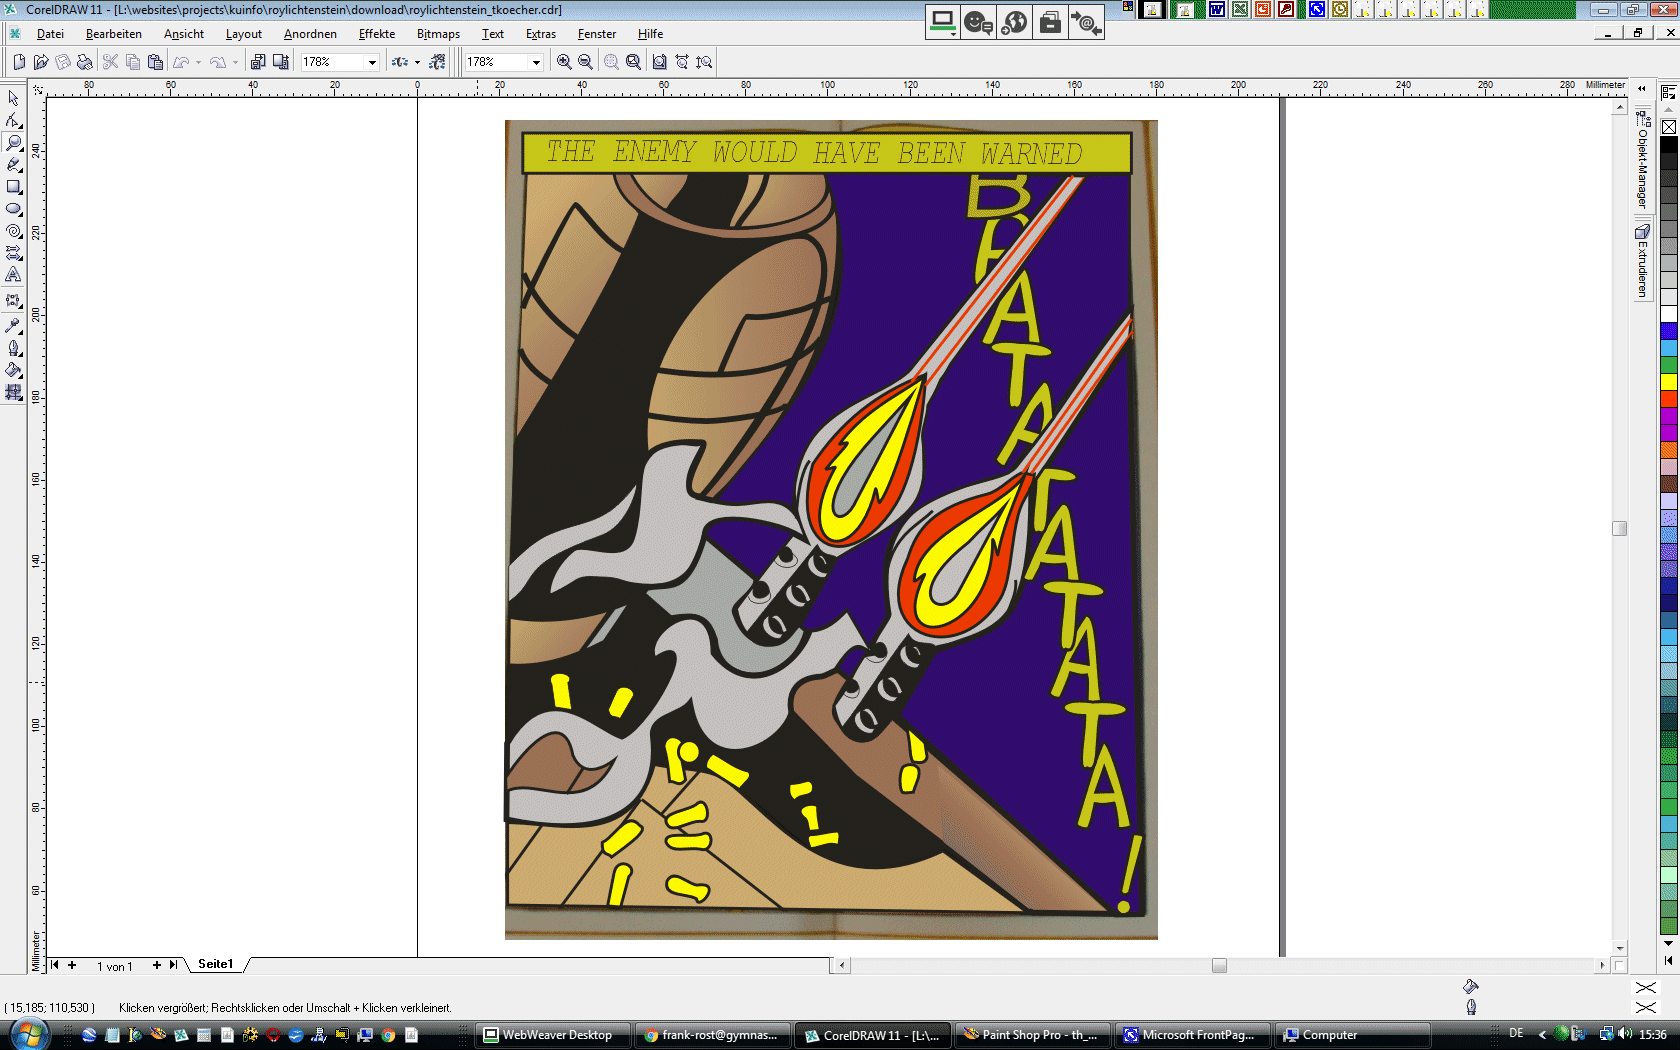This screenshot has width=1680, height=1050.
Task: Select the Basic Shapes arrows tool
Action: click(13, 252)
